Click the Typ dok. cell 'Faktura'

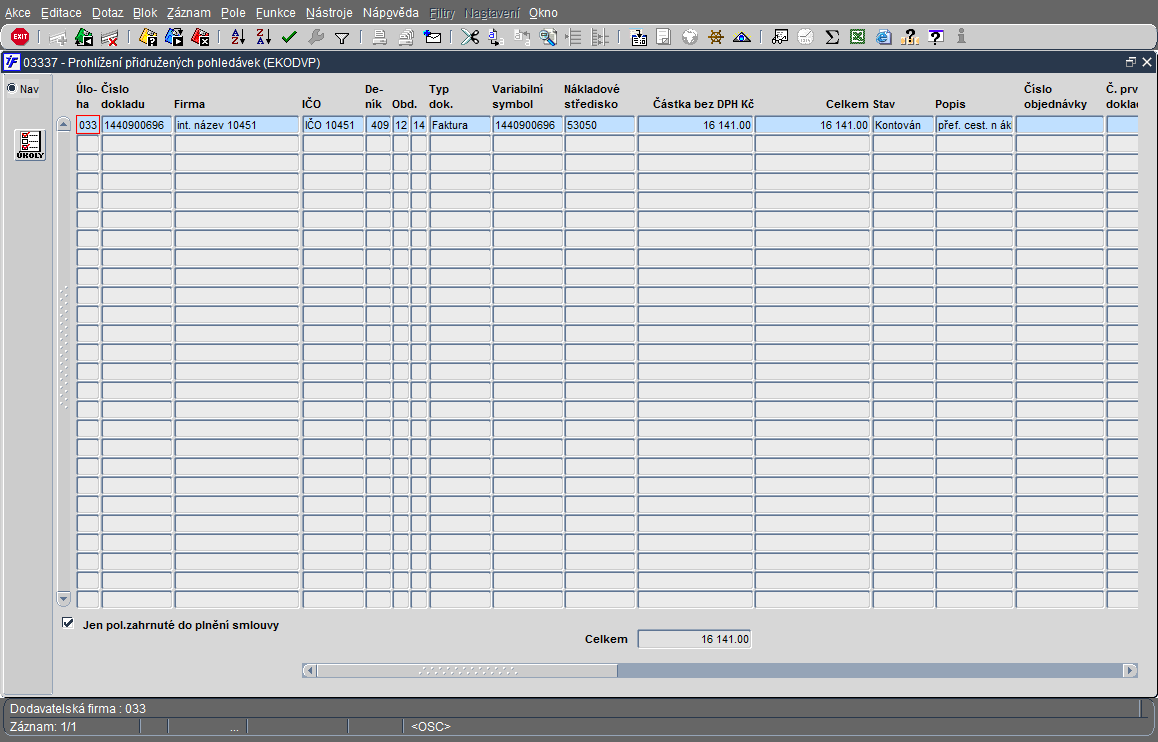point(459,125)
